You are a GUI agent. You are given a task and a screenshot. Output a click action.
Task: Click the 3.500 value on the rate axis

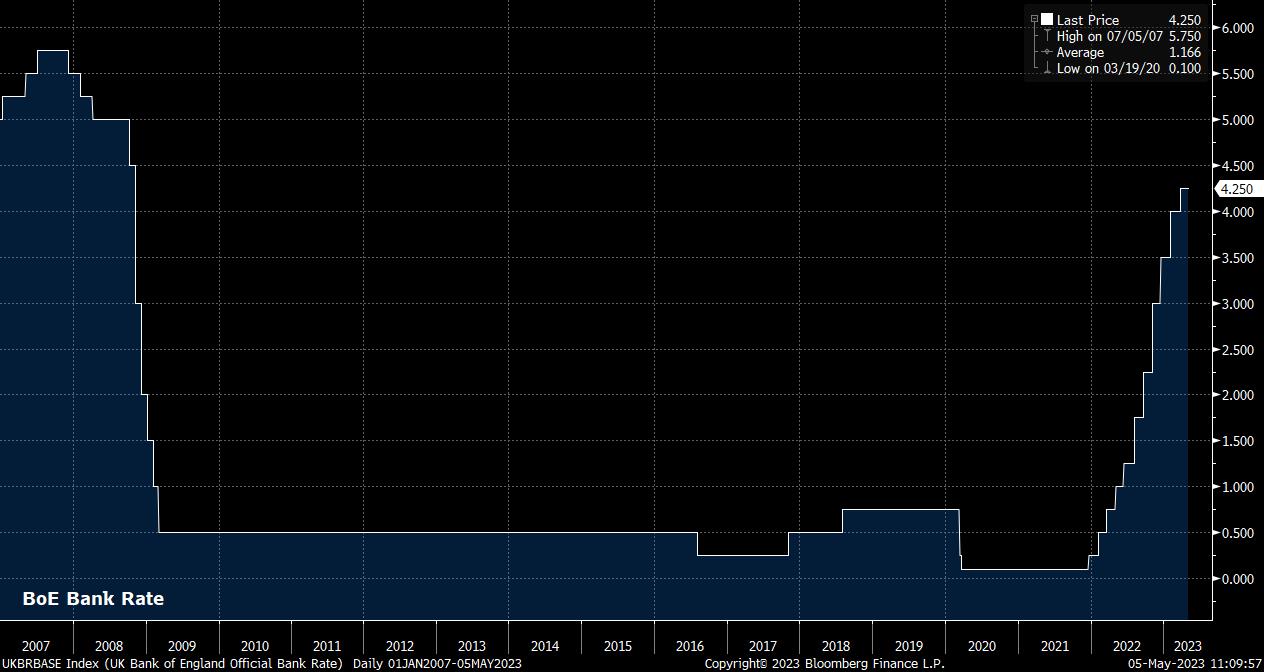click(x=1238, y=258)
